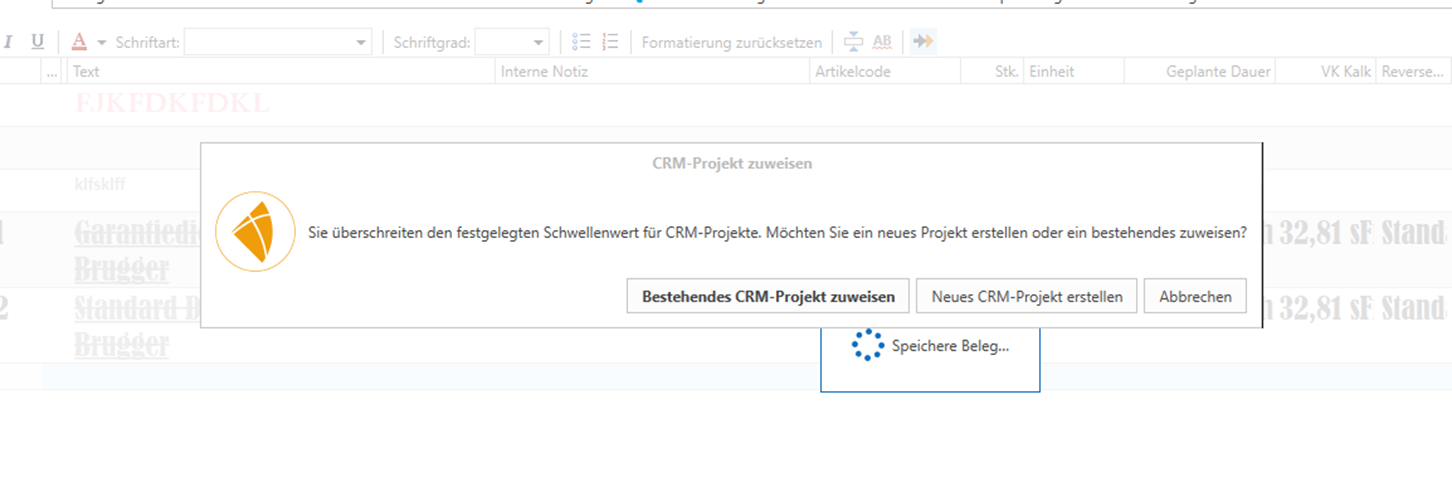
Task: Select the Text column header
Action: click(x=280, y=72)
